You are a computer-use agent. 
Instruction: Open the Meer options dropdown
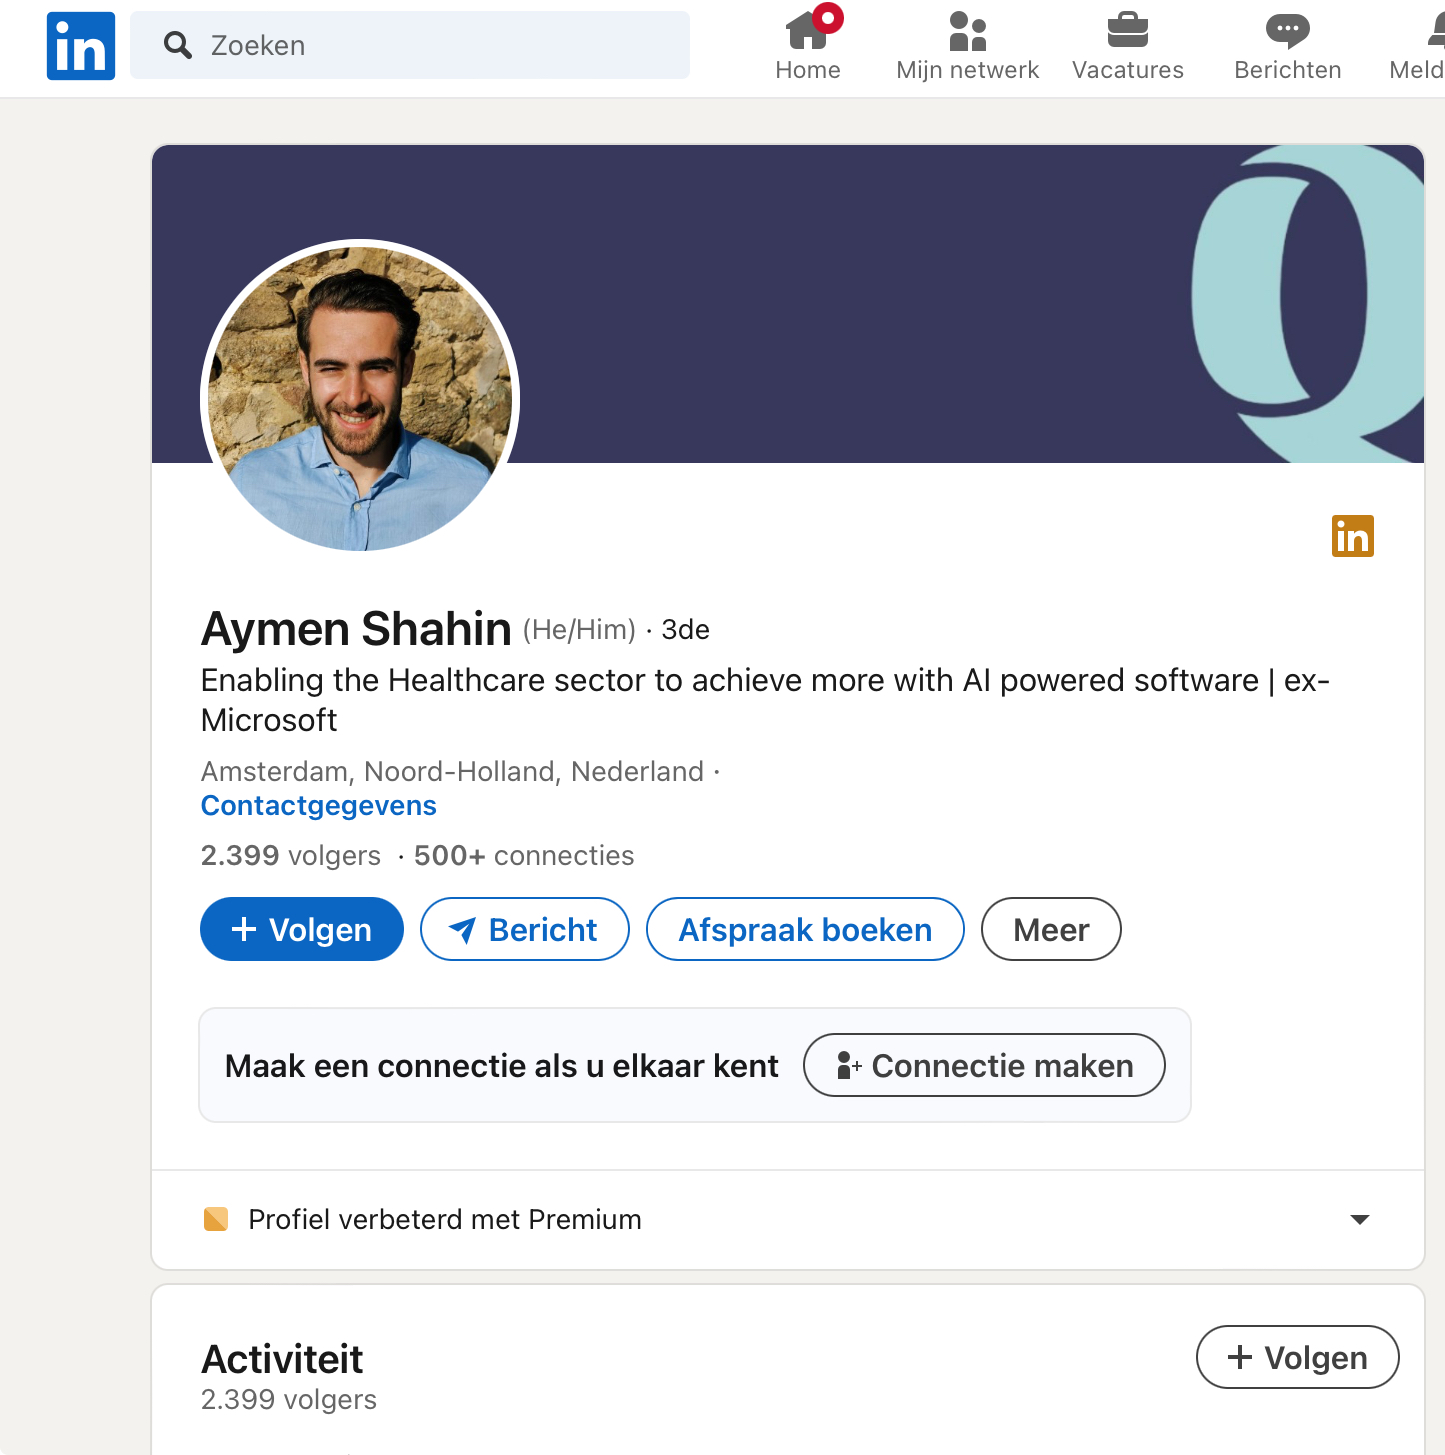(1050, 929)
